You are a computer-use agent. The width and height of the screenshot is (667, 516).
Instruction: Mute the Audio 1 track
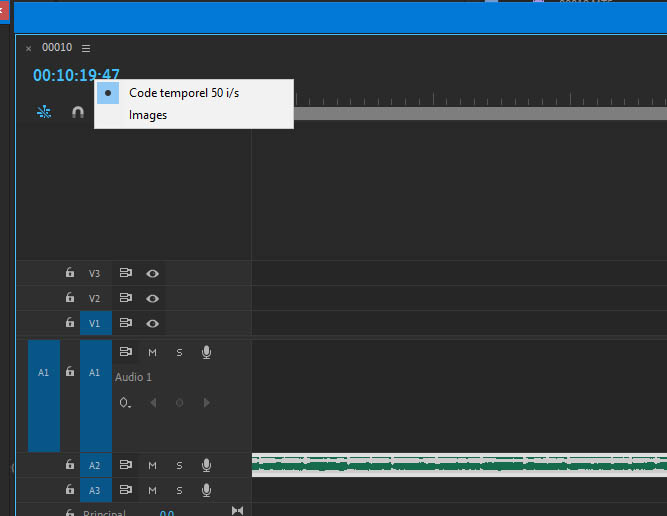click(x=153, y=352)
